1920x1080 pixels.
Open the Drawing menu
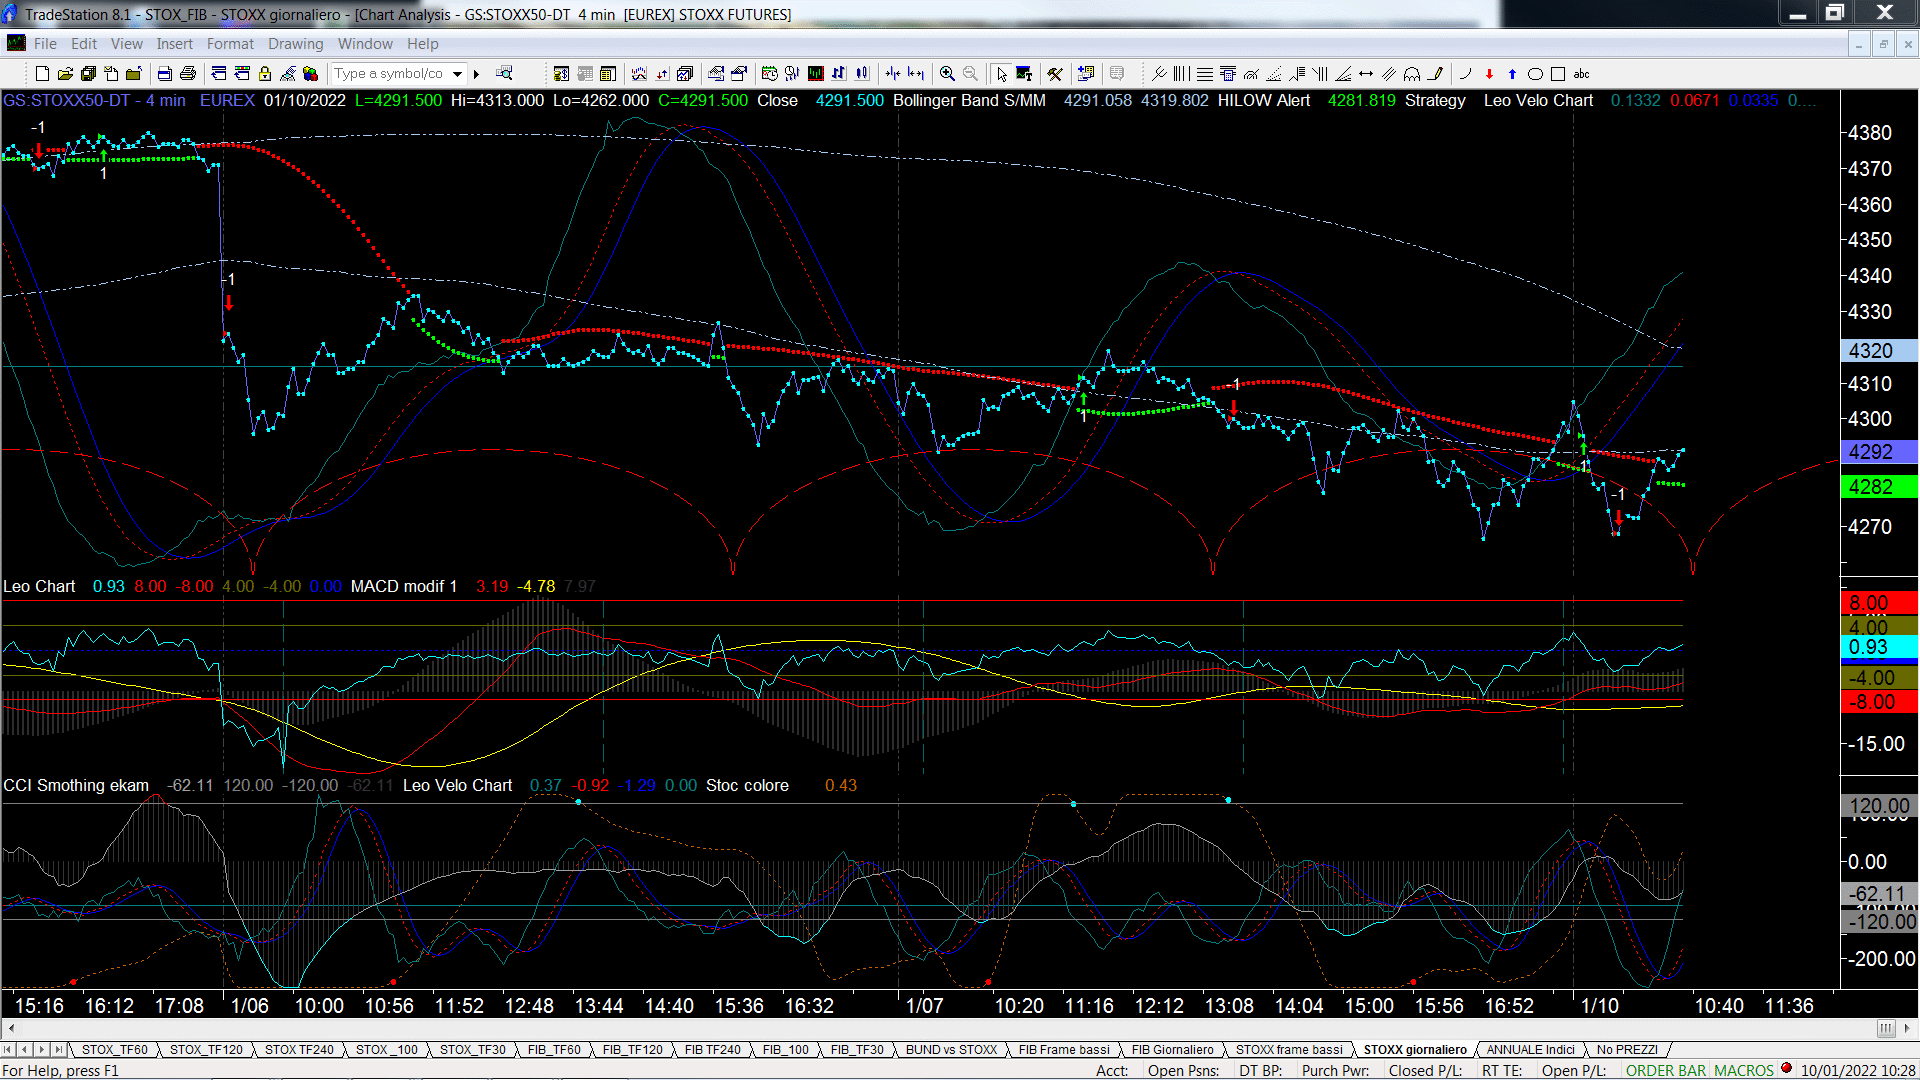coord(295,44)
